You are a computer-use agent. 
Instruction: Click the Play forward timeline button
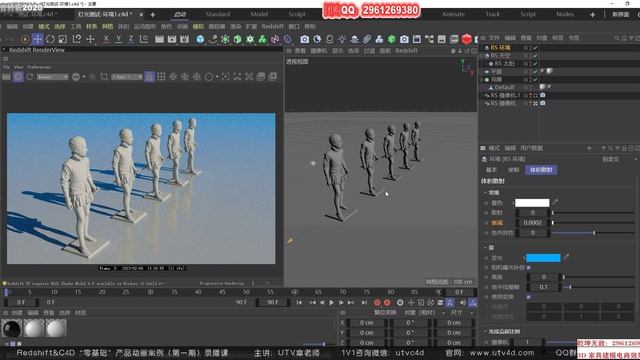(331, 302)
